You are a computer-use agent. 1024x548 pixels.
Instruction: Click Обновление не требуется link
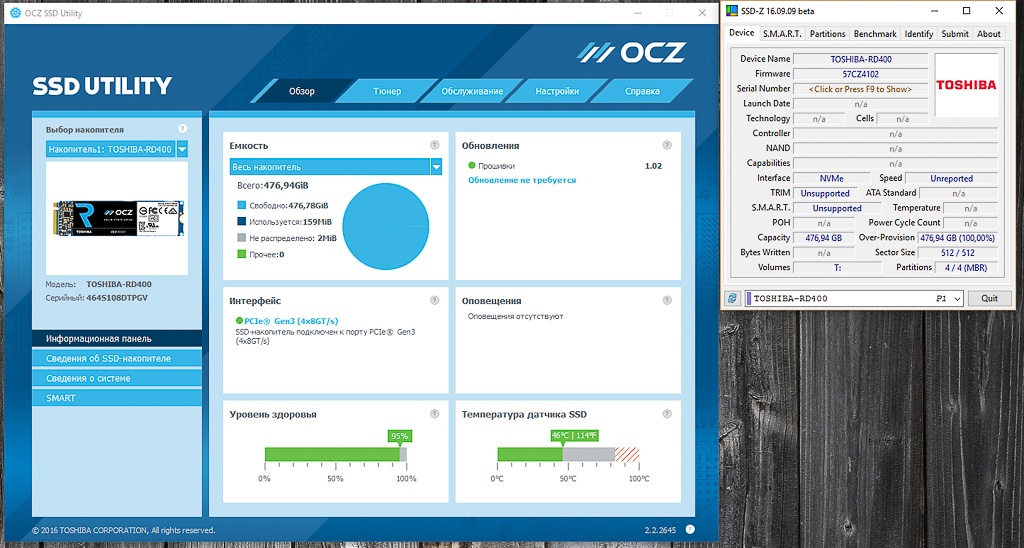click(522, 180)
